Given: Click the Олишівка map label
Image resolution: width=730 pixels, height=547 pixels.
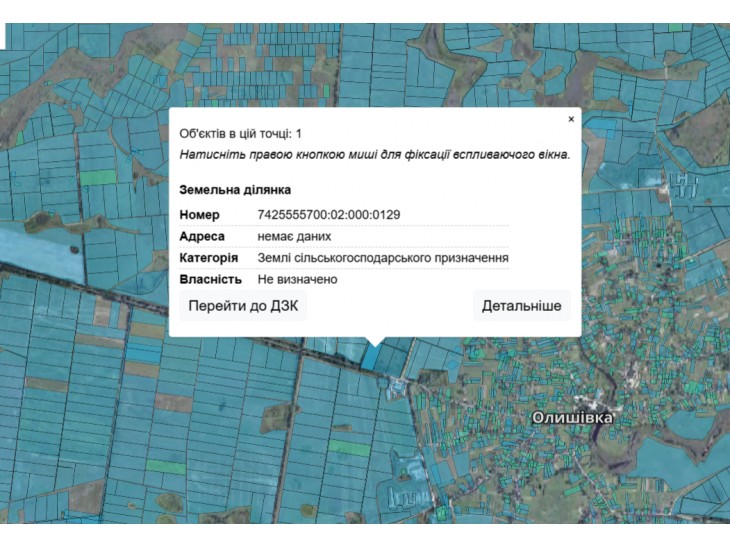Looking at the screenshot, I should coord(572,418).
